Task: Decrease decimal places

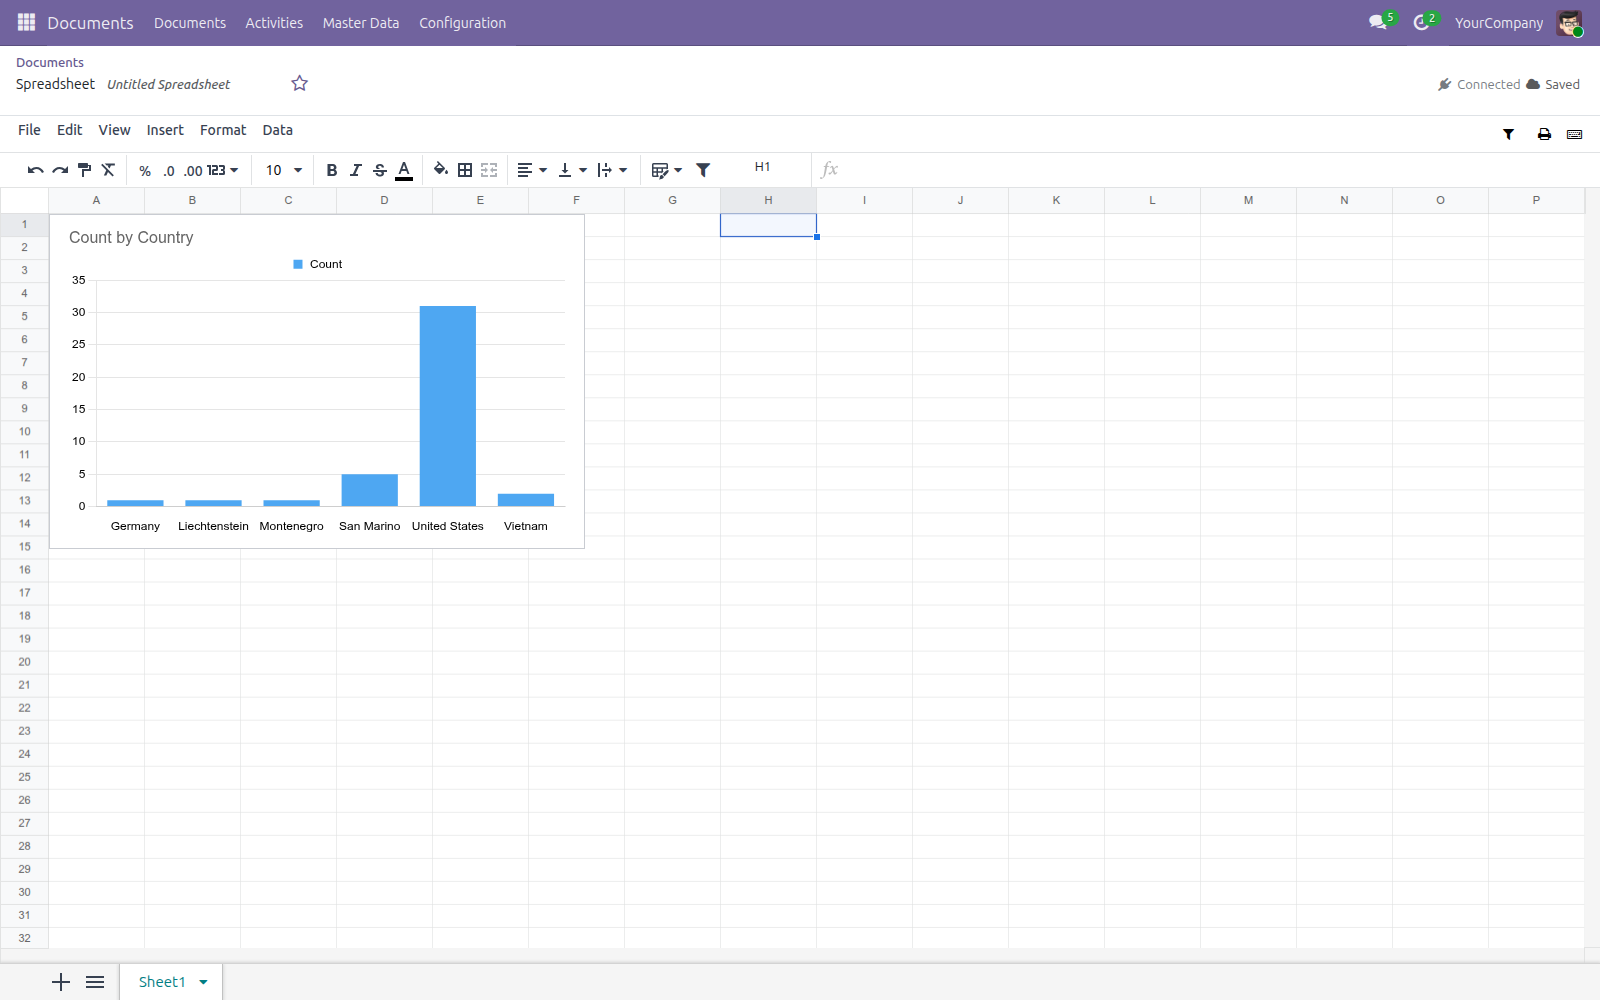Action: [x=169, y=171]
